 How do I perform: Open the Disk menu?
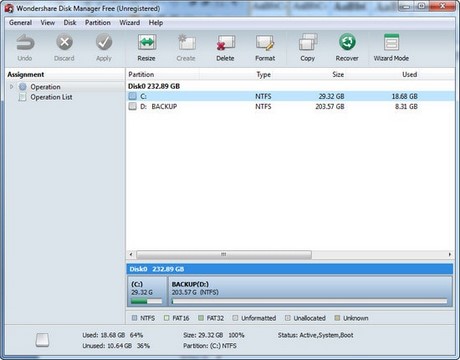pyautogui.click(x=70, y=23)
